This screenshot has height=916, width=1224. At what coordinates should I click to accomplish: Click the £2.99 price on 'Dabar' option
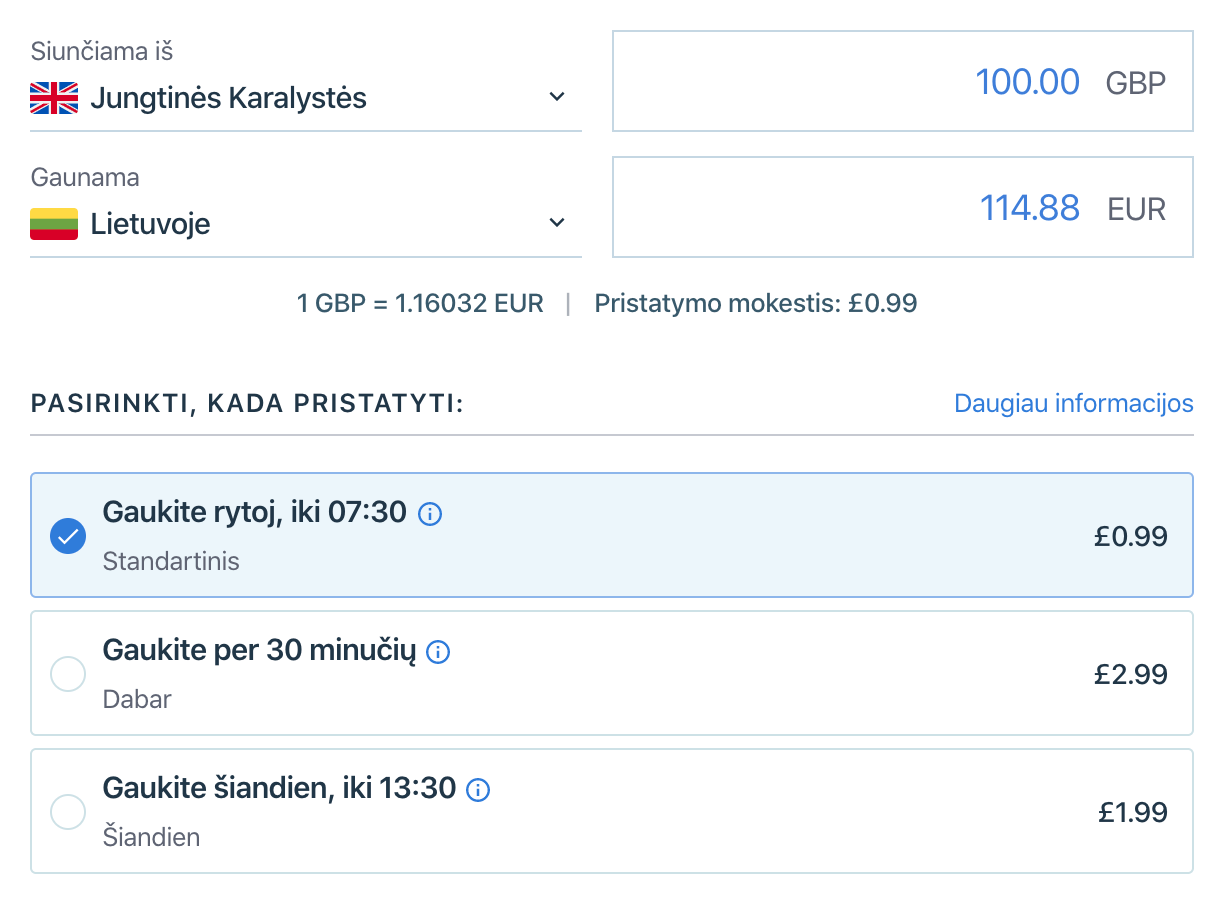pyautogui.click(x=1130, y=674)
